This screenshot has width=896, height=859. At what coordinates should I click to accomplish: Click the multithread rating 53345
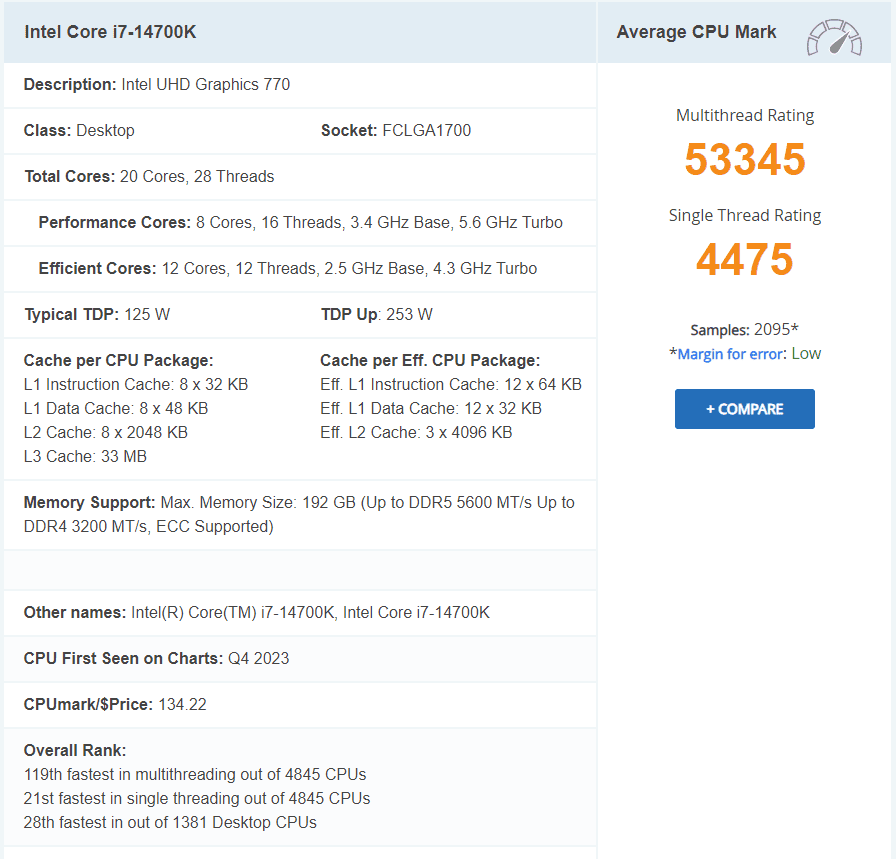tap(745, 159)
